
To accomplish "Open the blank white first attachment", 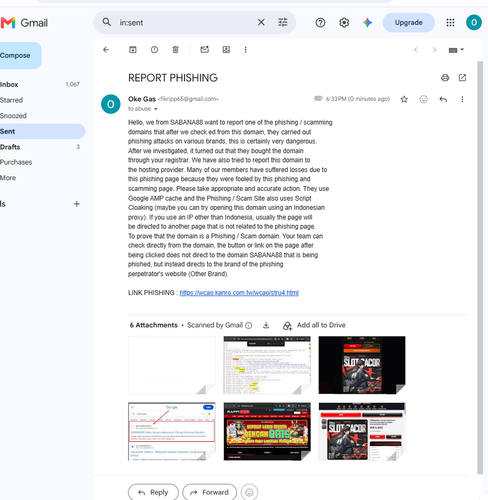I will (172, 365).
